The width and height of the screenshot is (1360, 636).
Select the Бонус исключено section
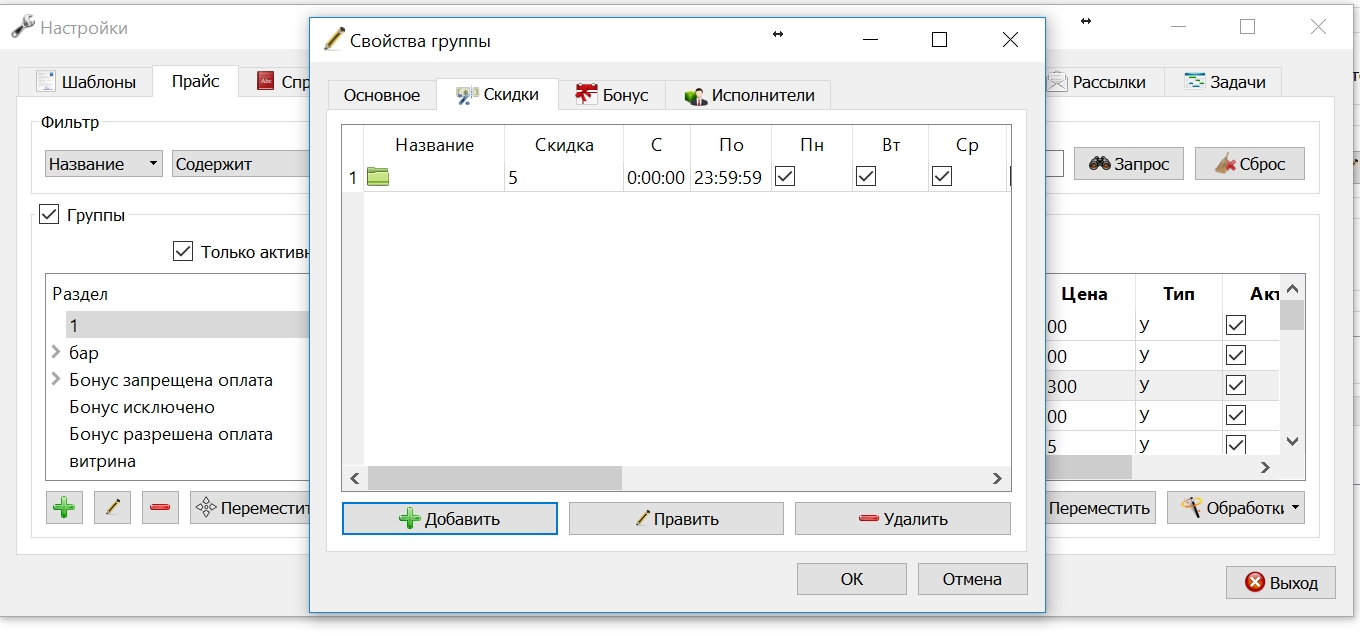(142, 407)
